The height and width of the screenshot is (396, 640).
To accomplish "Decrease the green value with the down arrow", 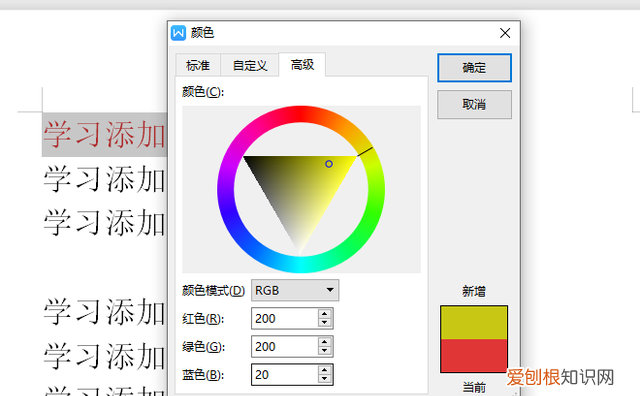I will pyautogui.click(x=325, y=351).
